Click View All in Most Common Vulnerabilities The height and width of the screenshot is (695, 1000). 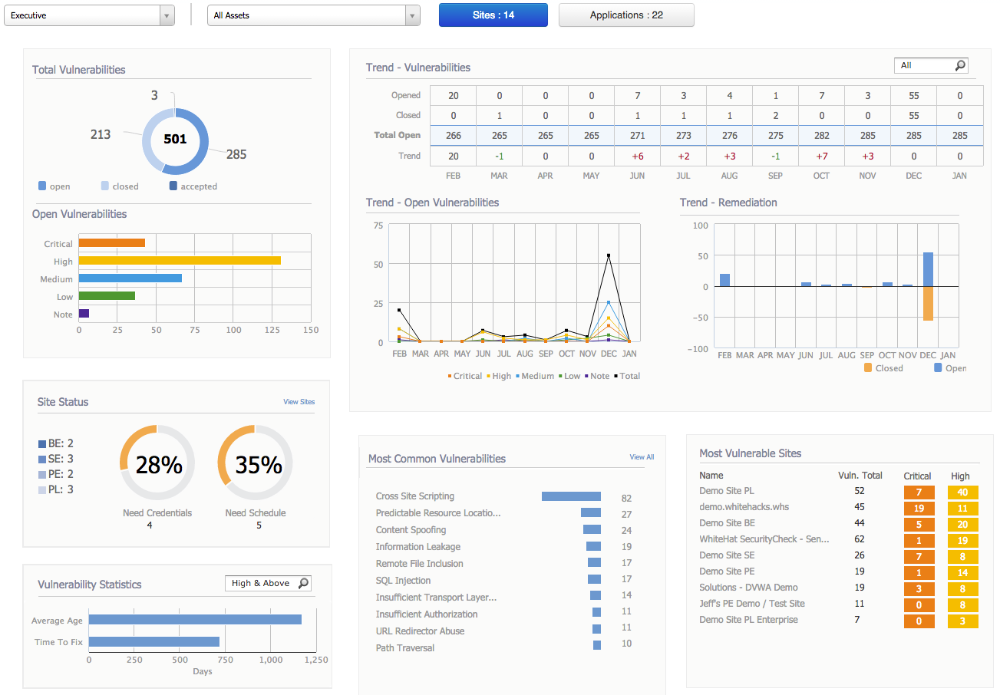coord(642,457)
